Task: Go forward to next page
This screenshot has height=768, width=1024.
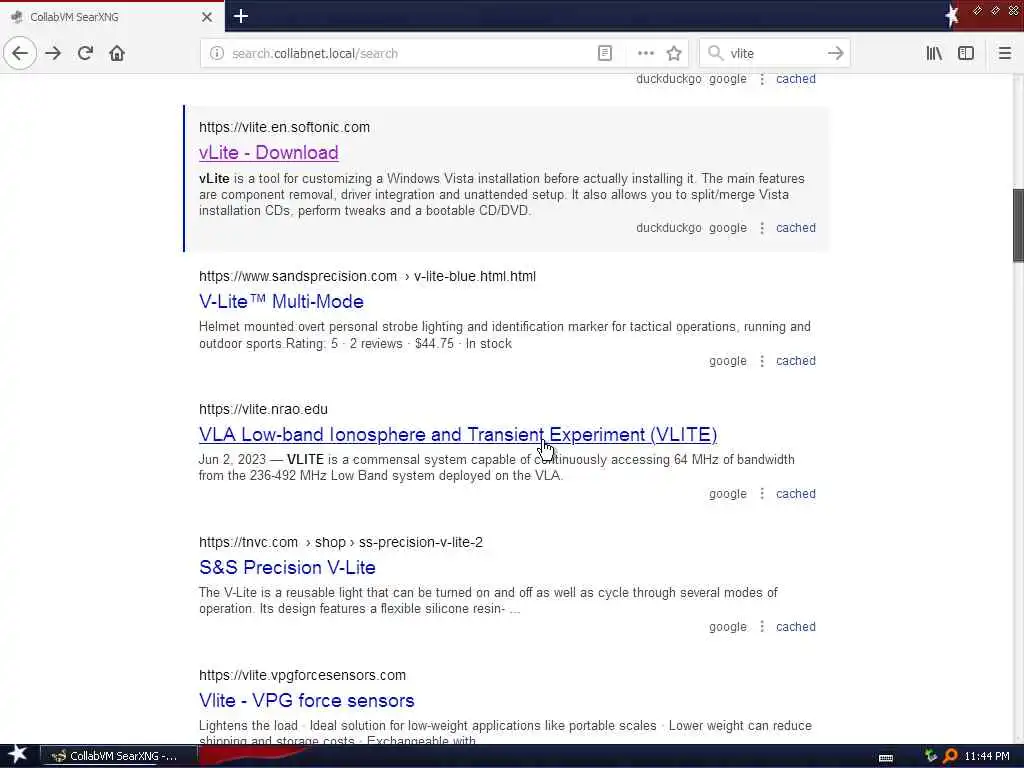Action: click(x=53, y=54)
